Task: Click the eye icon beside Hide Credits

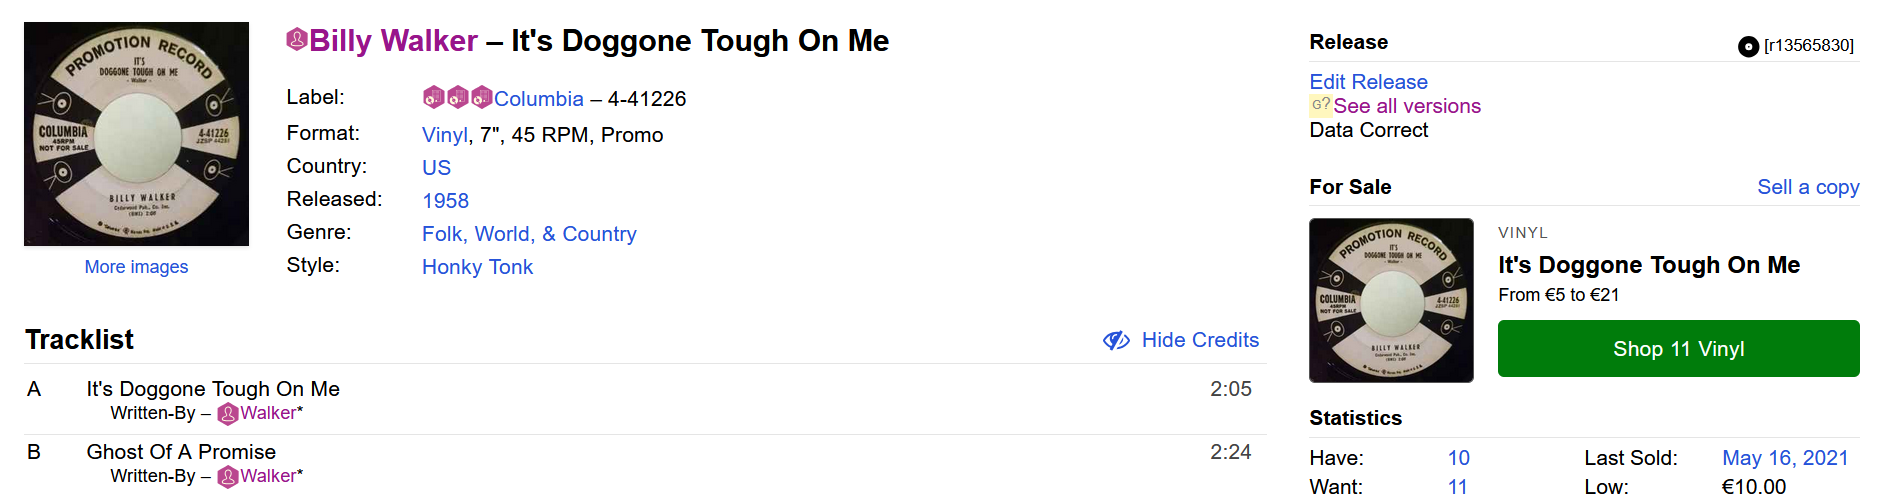Action: click(x=1116, y=340)
